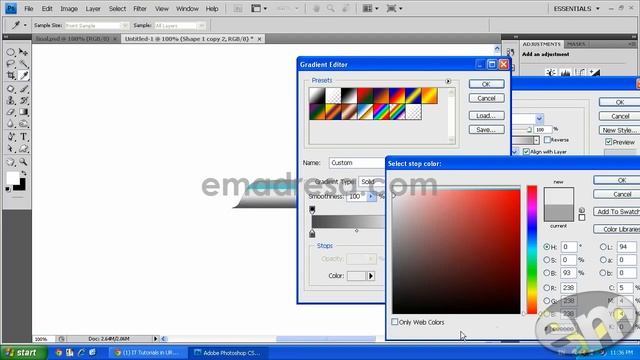The height and width of the screenshot is (360, 640).
Task: Click the swap foreground and background colors icon
Action: 24,173
